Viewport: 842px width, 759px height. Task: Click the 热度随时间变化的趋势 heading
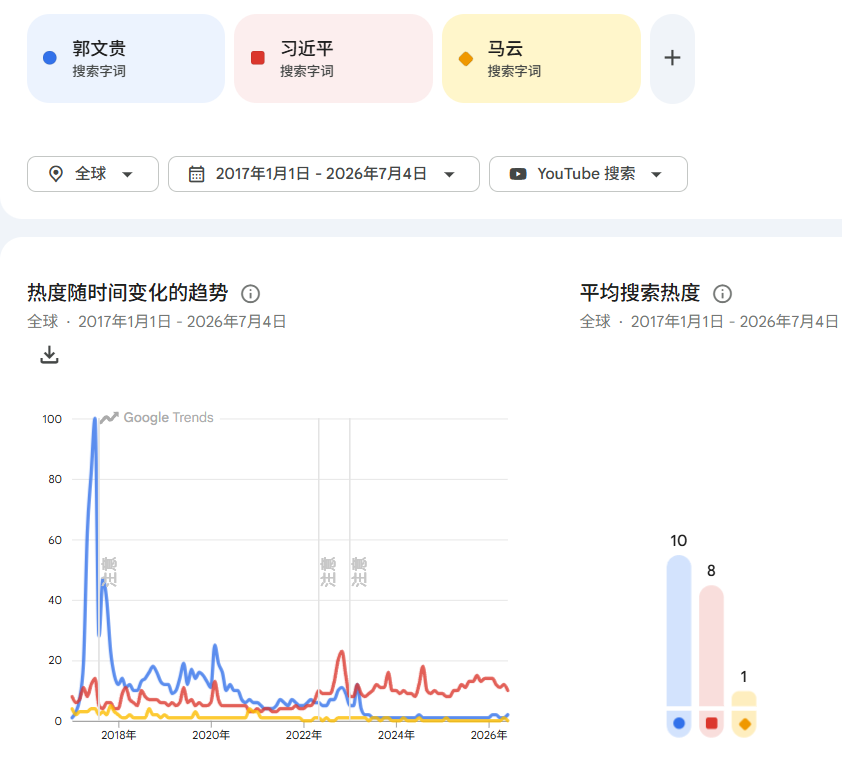coord(128,293)
